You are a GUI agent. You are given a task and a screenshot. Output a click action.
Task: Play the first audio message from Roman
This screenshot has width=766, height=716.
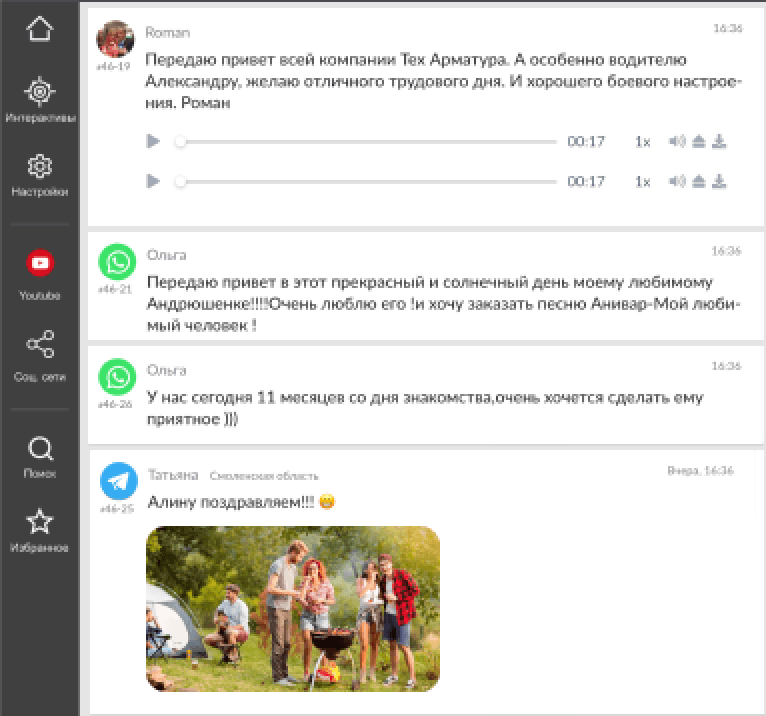(153, 142)
